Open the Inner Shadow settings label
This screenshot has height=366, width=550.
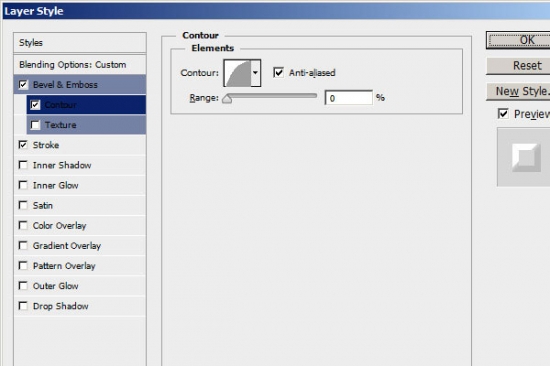click(x=62, y=165)
